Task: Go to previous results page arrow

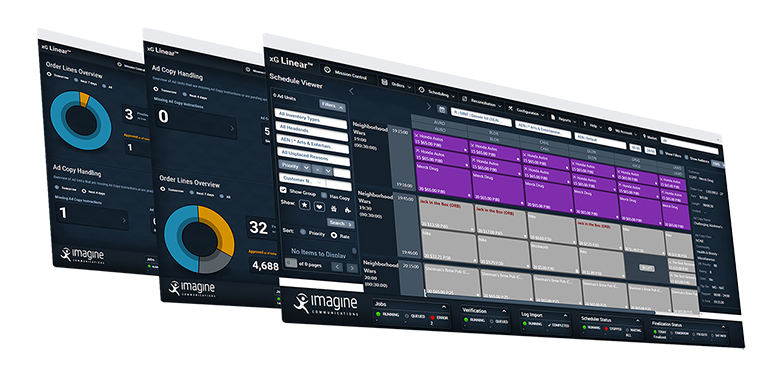Action: pos(337,267)
